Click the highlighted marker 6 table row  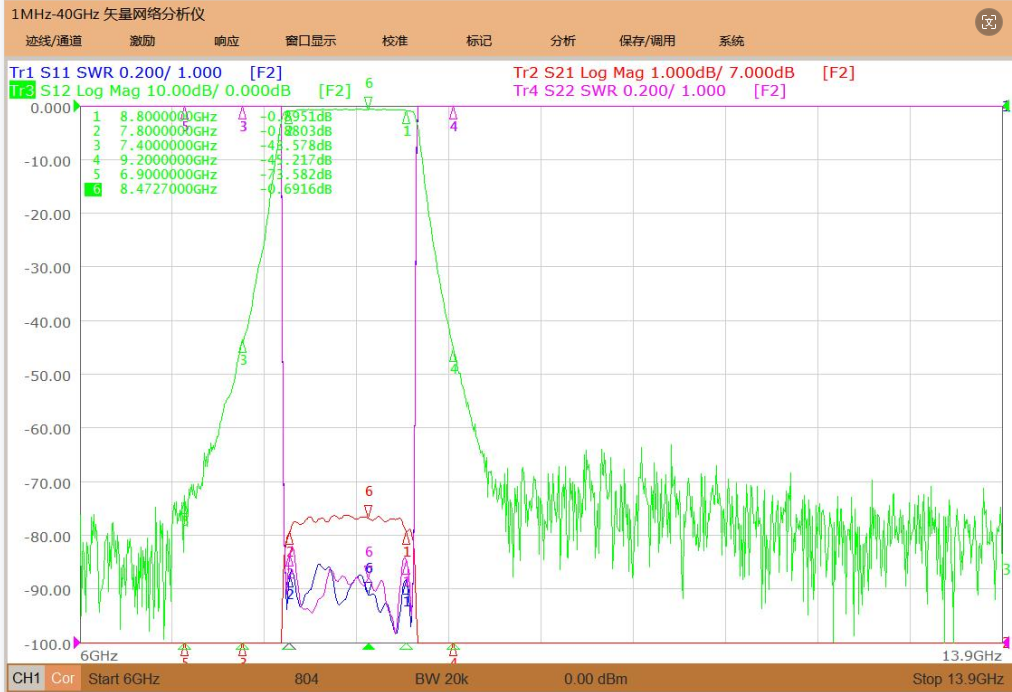point(208,189)
